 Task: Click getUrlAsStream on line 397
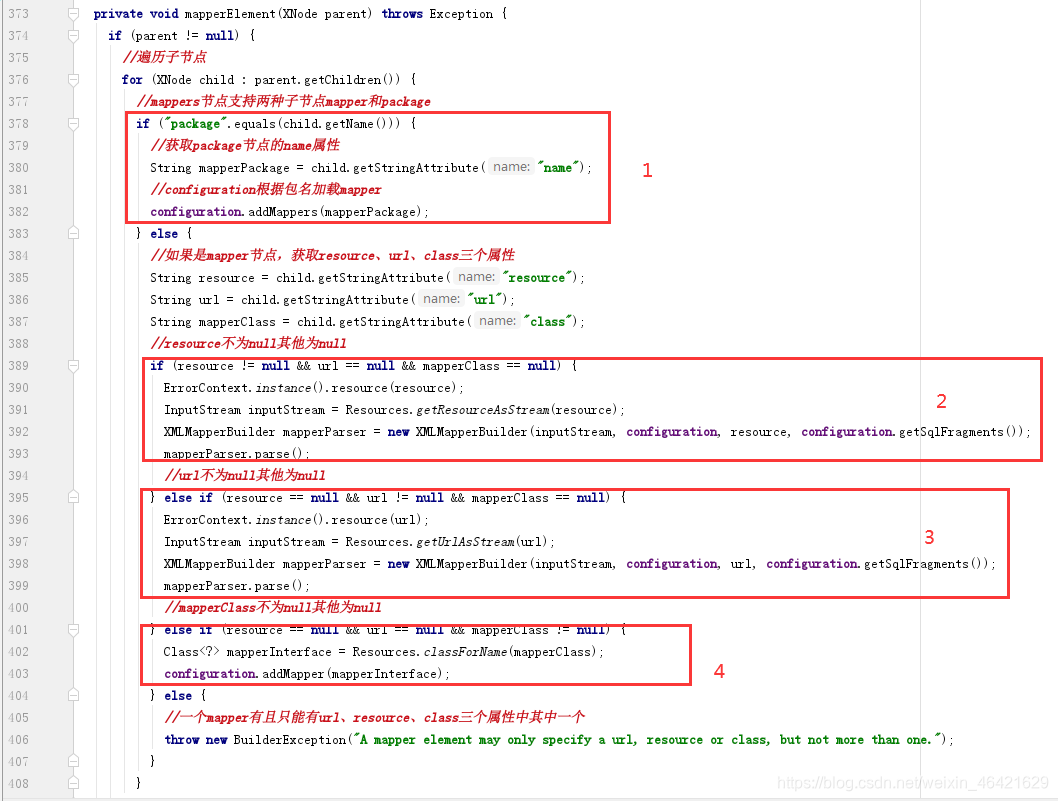click(x=465, y=542)
